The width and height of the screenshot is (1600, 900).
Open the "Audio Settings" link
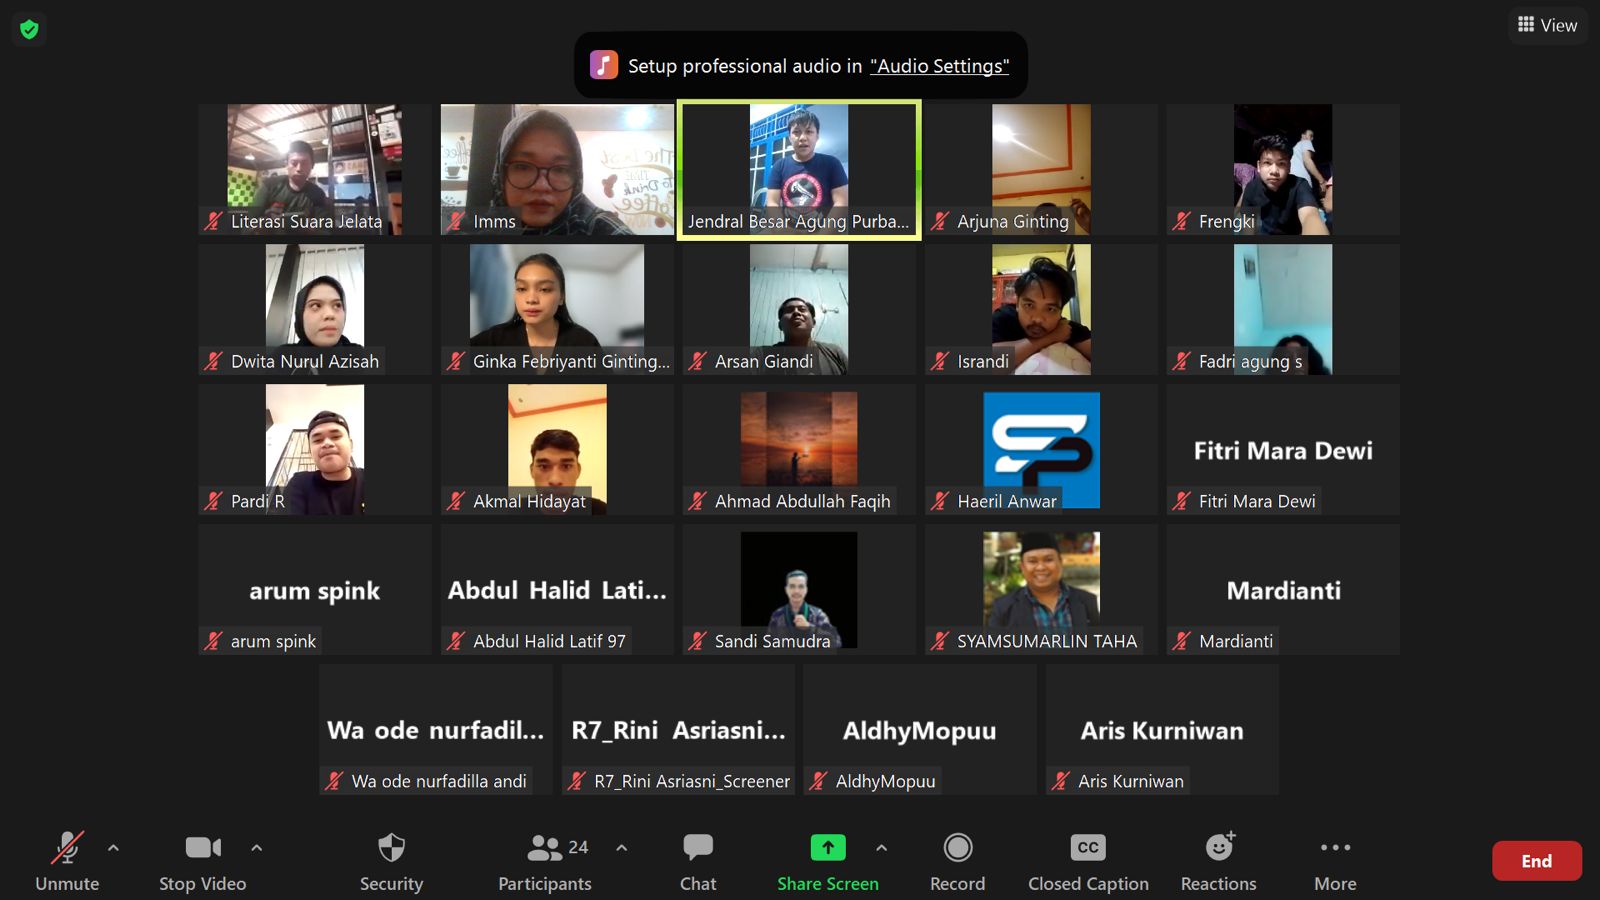[939, 66]
